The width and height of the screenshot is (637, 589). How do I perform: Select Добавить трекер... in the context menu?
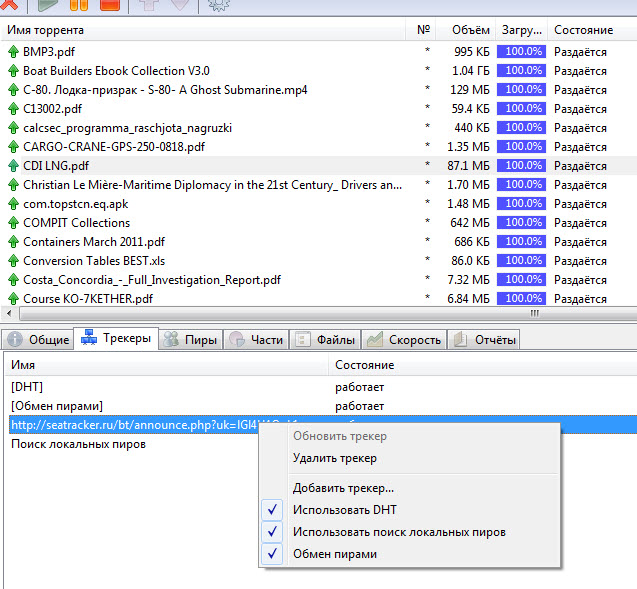343,488
